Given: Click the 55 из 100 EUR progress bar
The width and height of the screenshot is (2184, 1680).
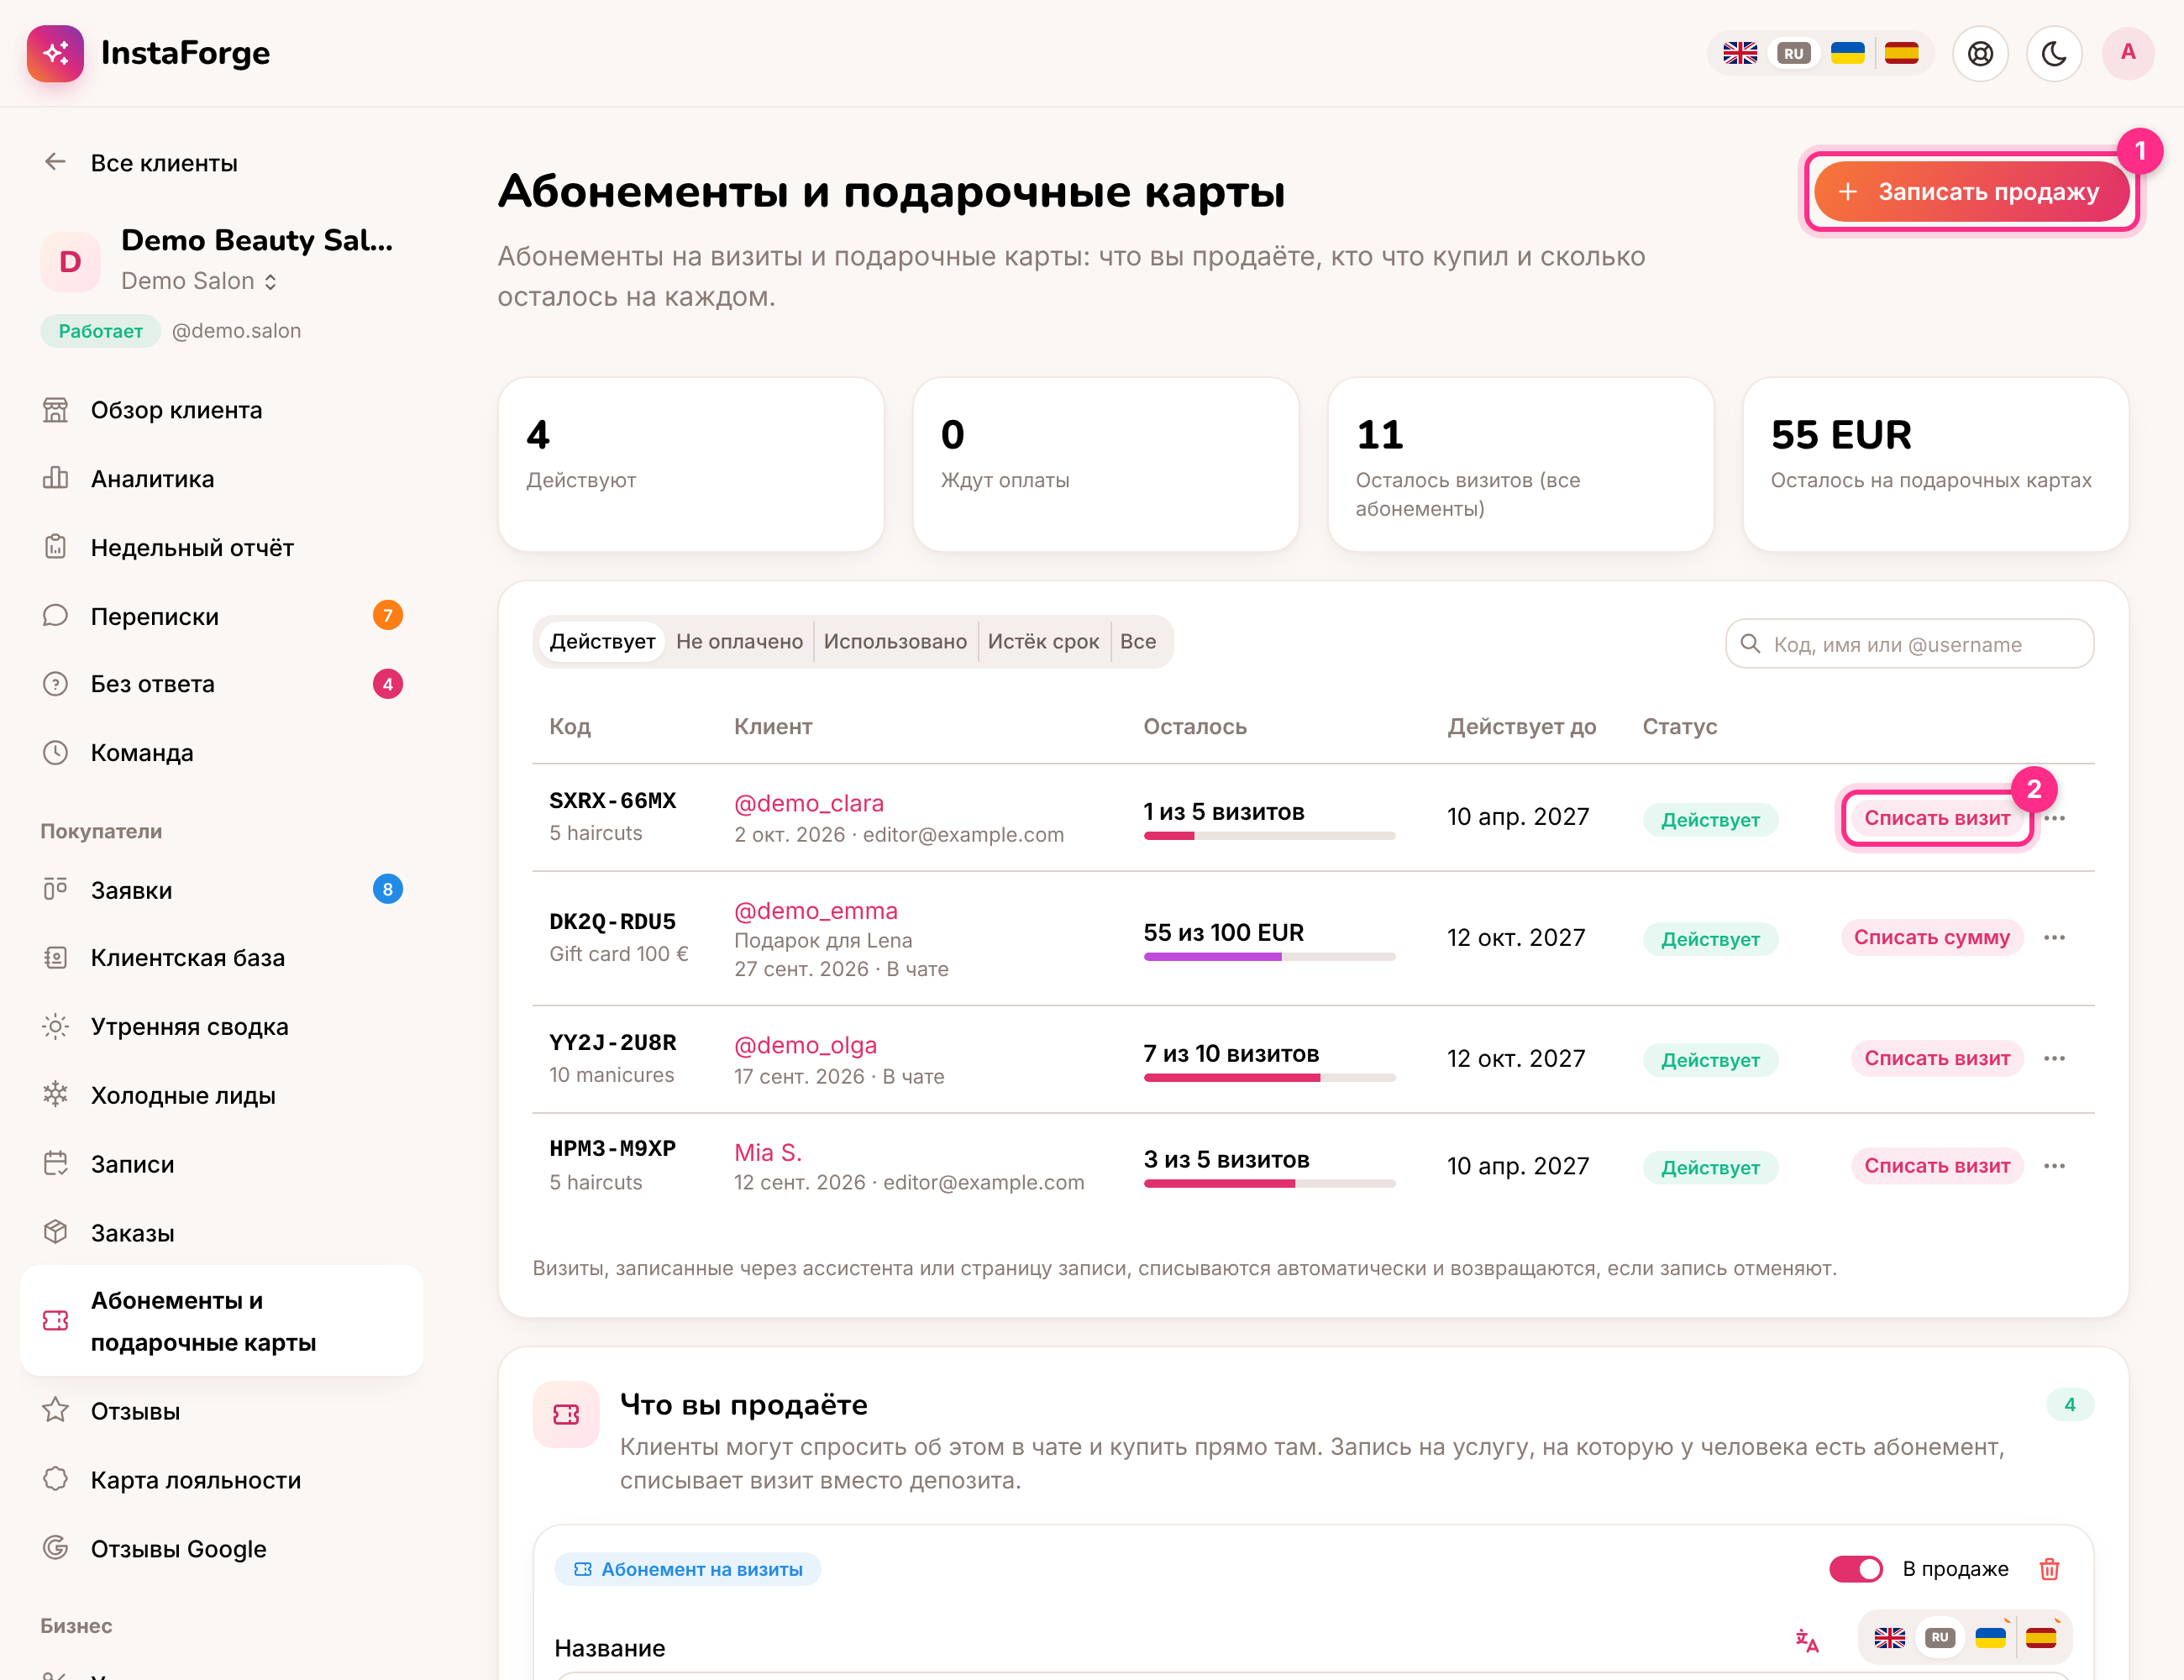Looking at the screenshot, I should 1269,957.
